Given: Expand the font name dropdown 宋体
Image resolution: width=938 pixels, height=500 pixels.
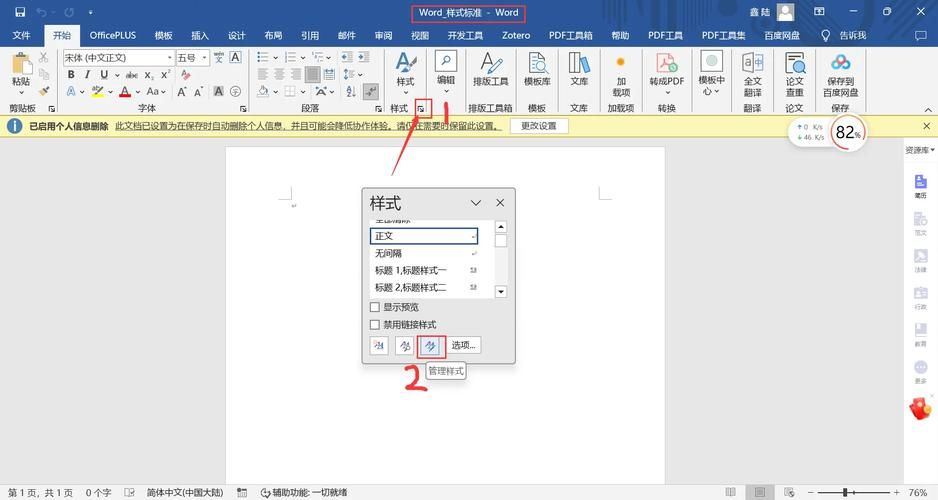Looking at the screenshot, I should click(x=168, y=58).
